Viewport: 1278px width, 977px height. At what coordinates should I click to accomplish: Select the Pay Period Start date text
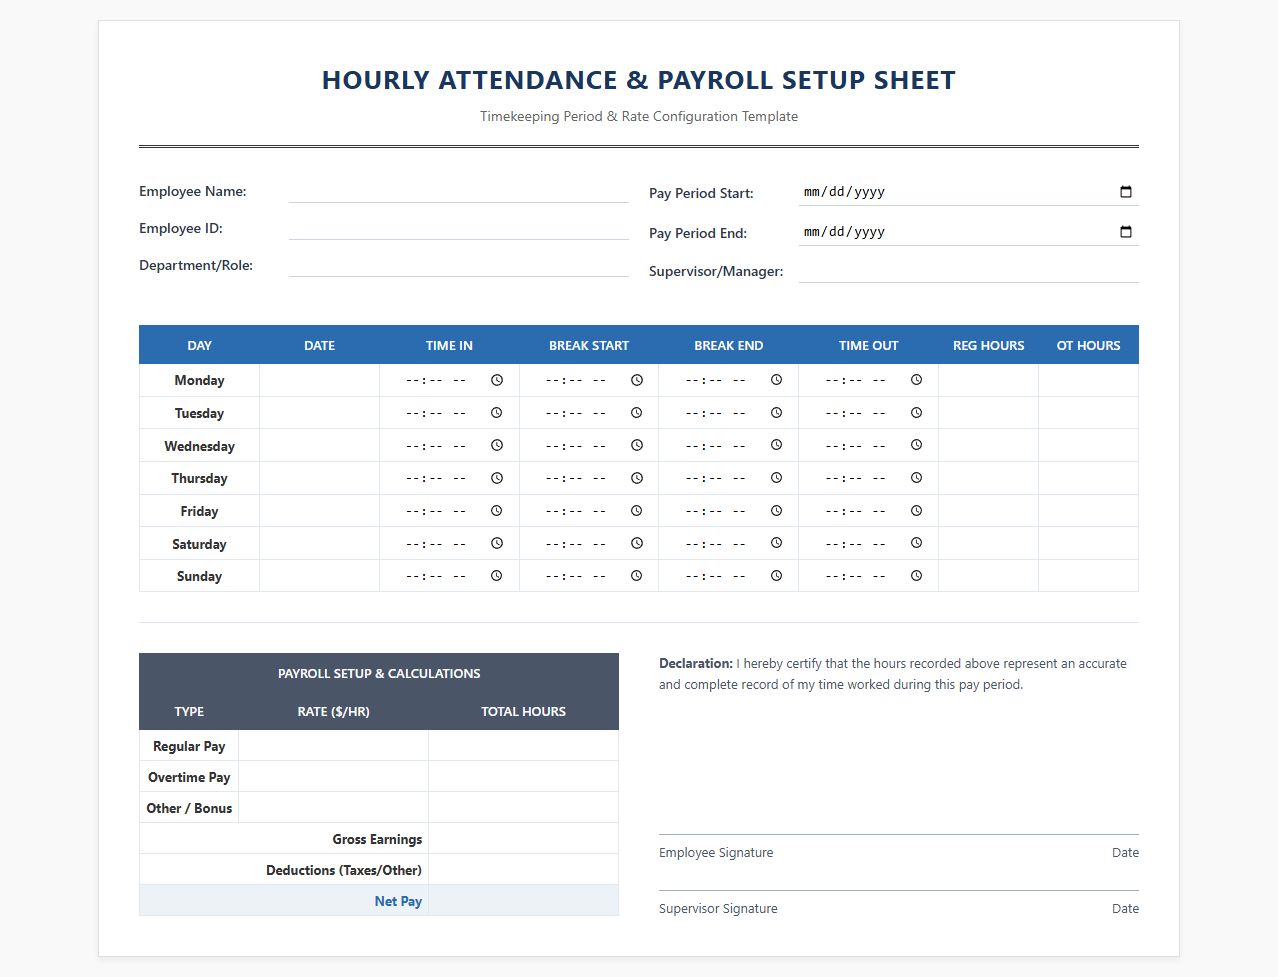click(x=845, y=192)
